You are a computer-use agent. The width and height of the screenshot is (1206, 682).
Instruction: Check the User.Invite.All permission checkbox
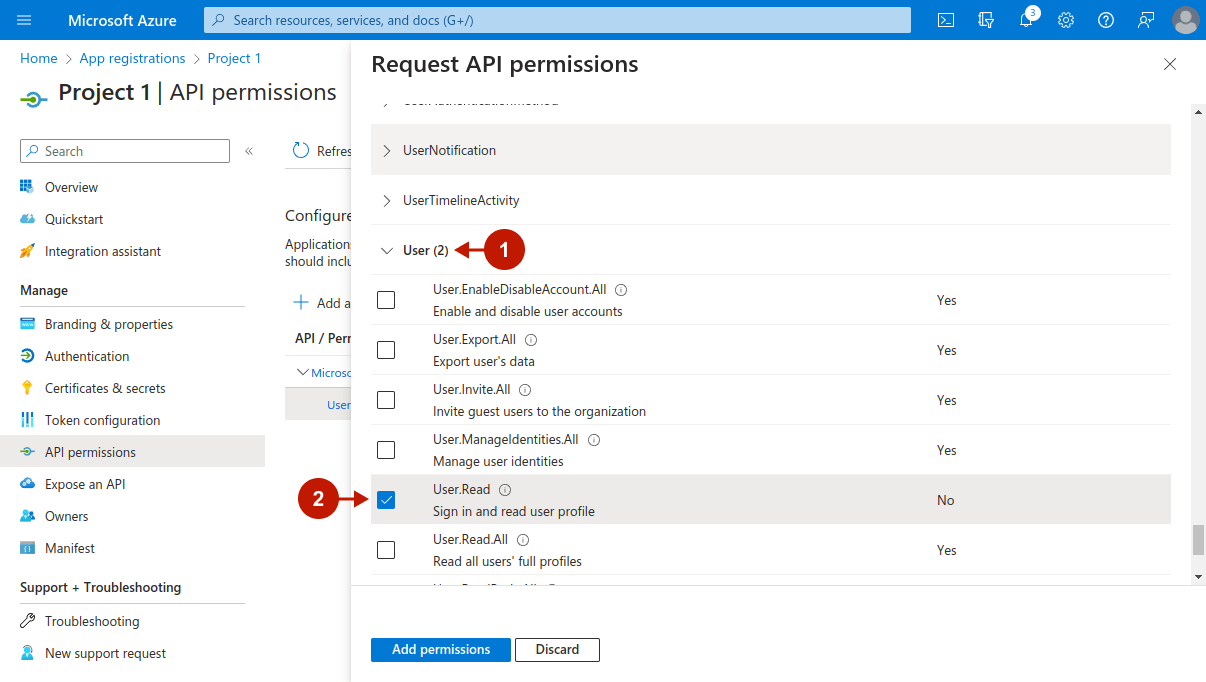coord(386,400)
